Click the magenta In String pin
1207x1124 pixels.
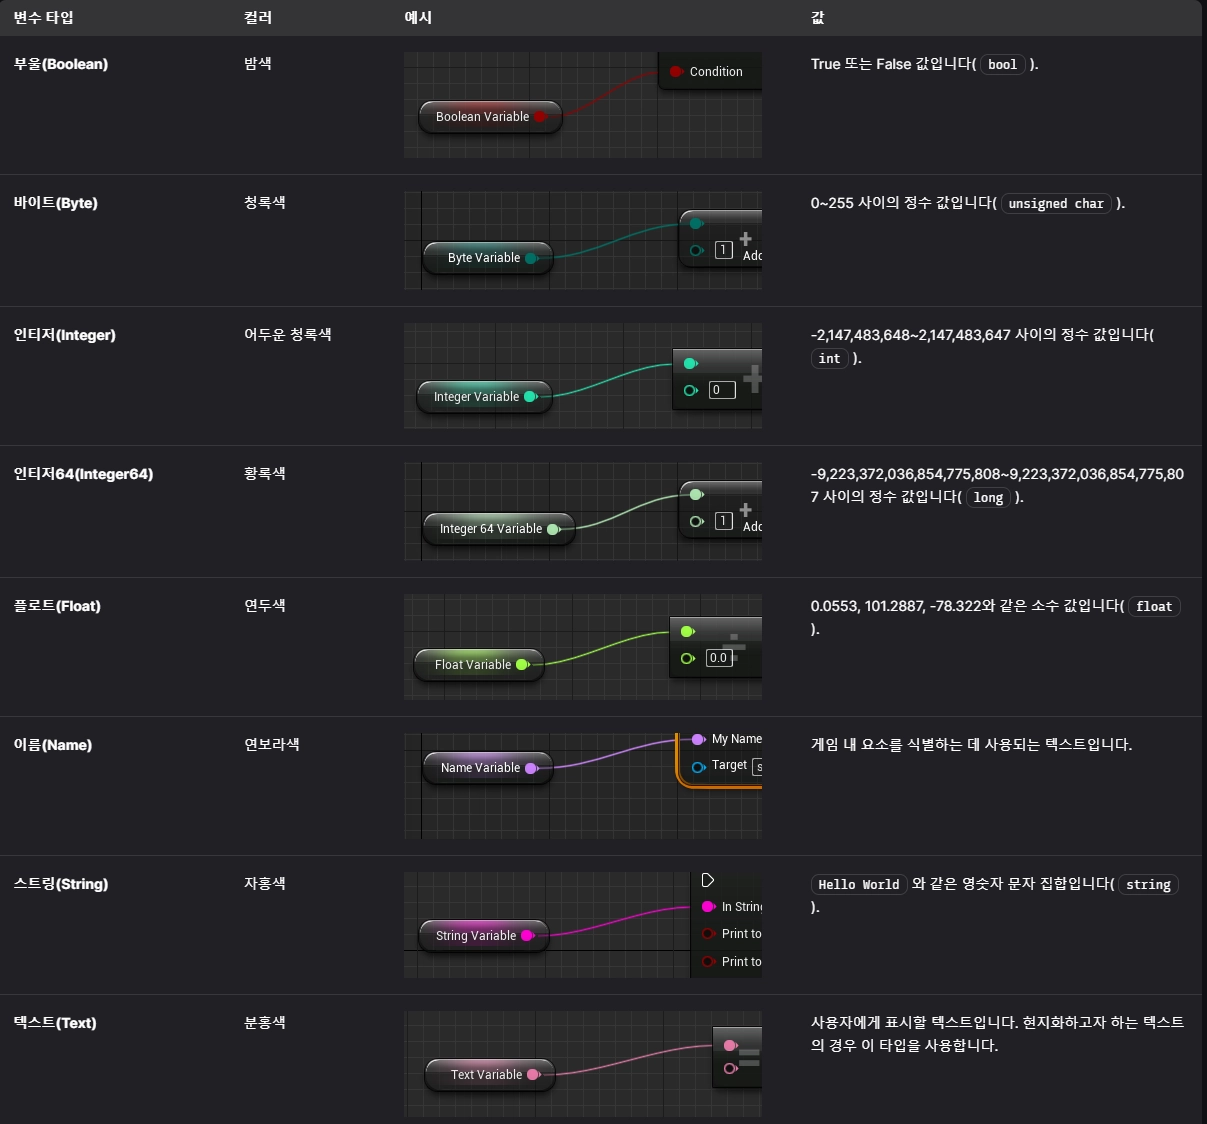point(708,907)
